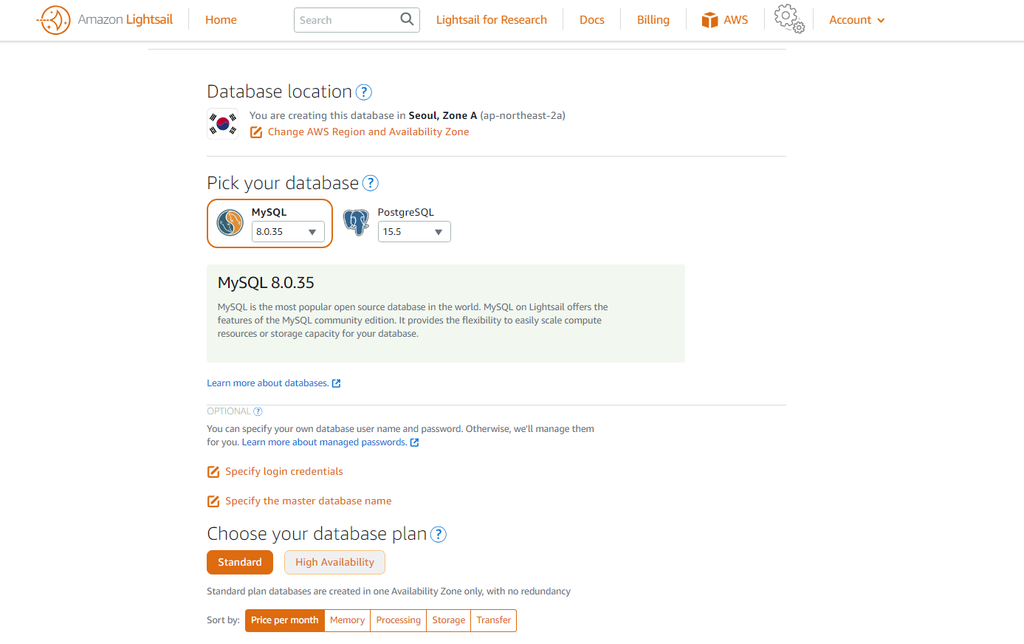Click the South Korea flag icon

pos(223,123)
